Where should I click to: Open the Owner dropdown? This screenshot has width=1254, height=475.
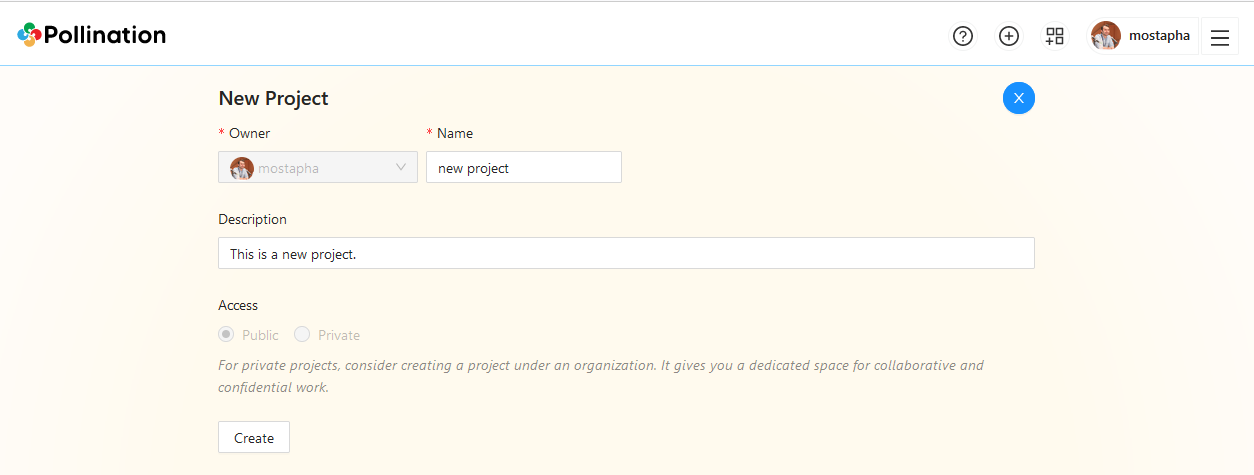pyautogui.click(x=317, y=168)
